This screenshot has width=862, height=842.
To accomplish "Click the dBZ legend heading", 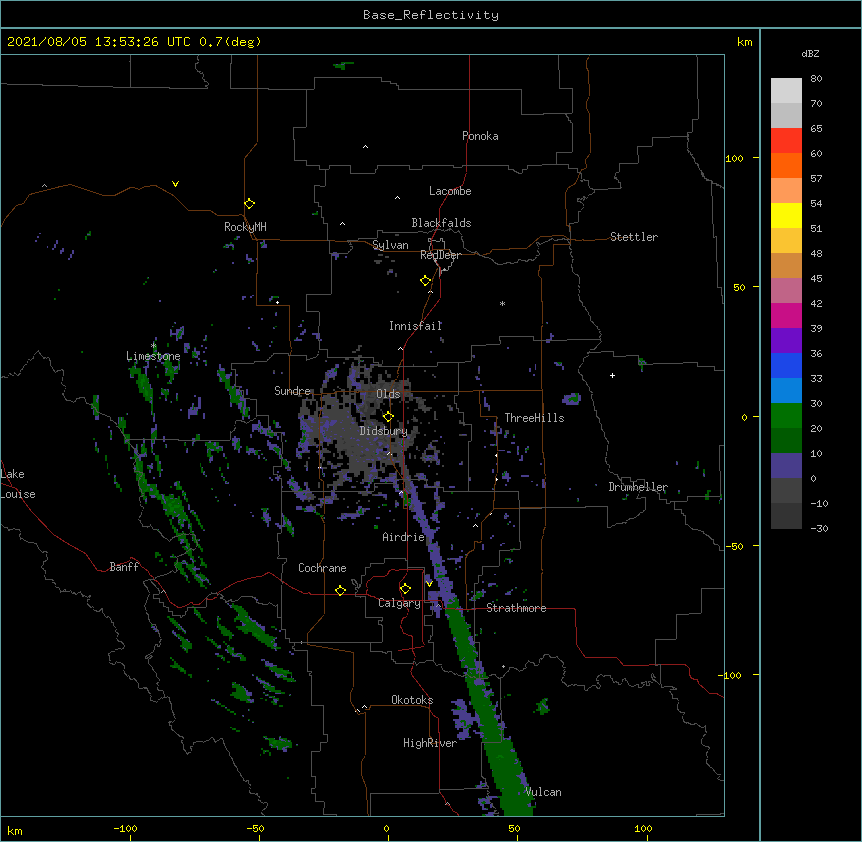I will 810,53.
